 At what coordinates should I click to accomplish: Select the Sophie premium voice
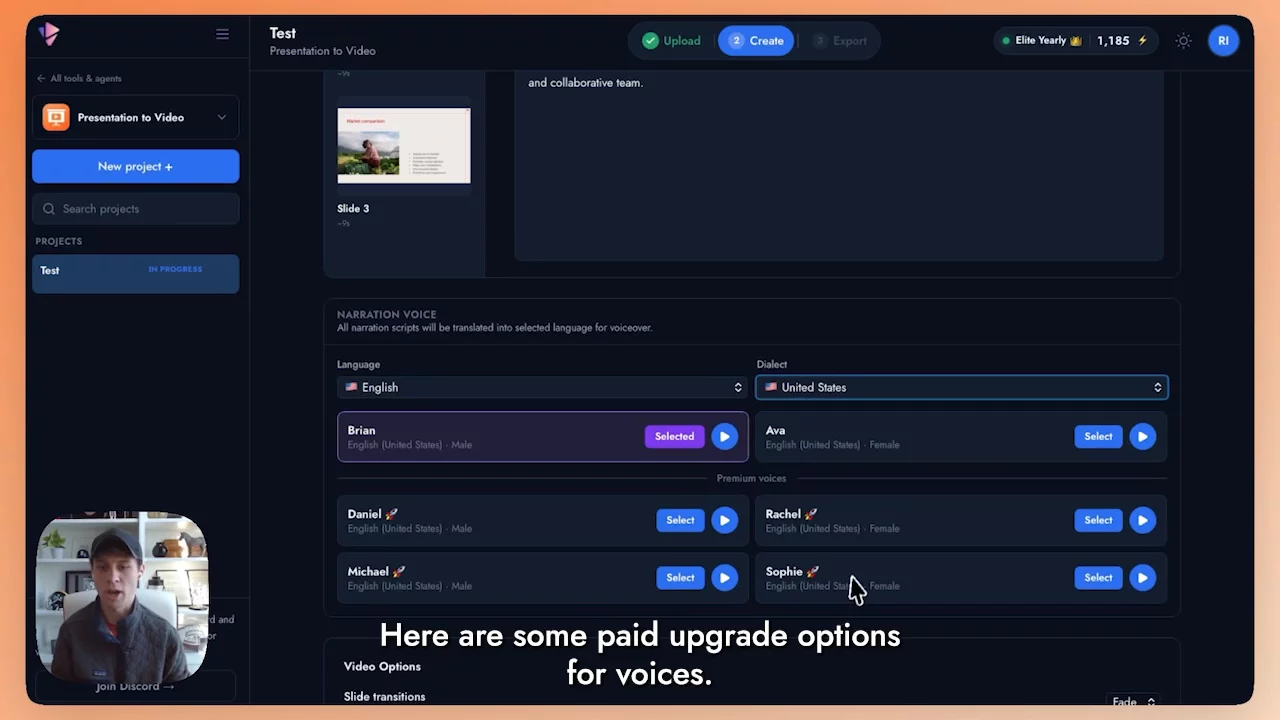pyautogui.click(x=1098, y=577)
